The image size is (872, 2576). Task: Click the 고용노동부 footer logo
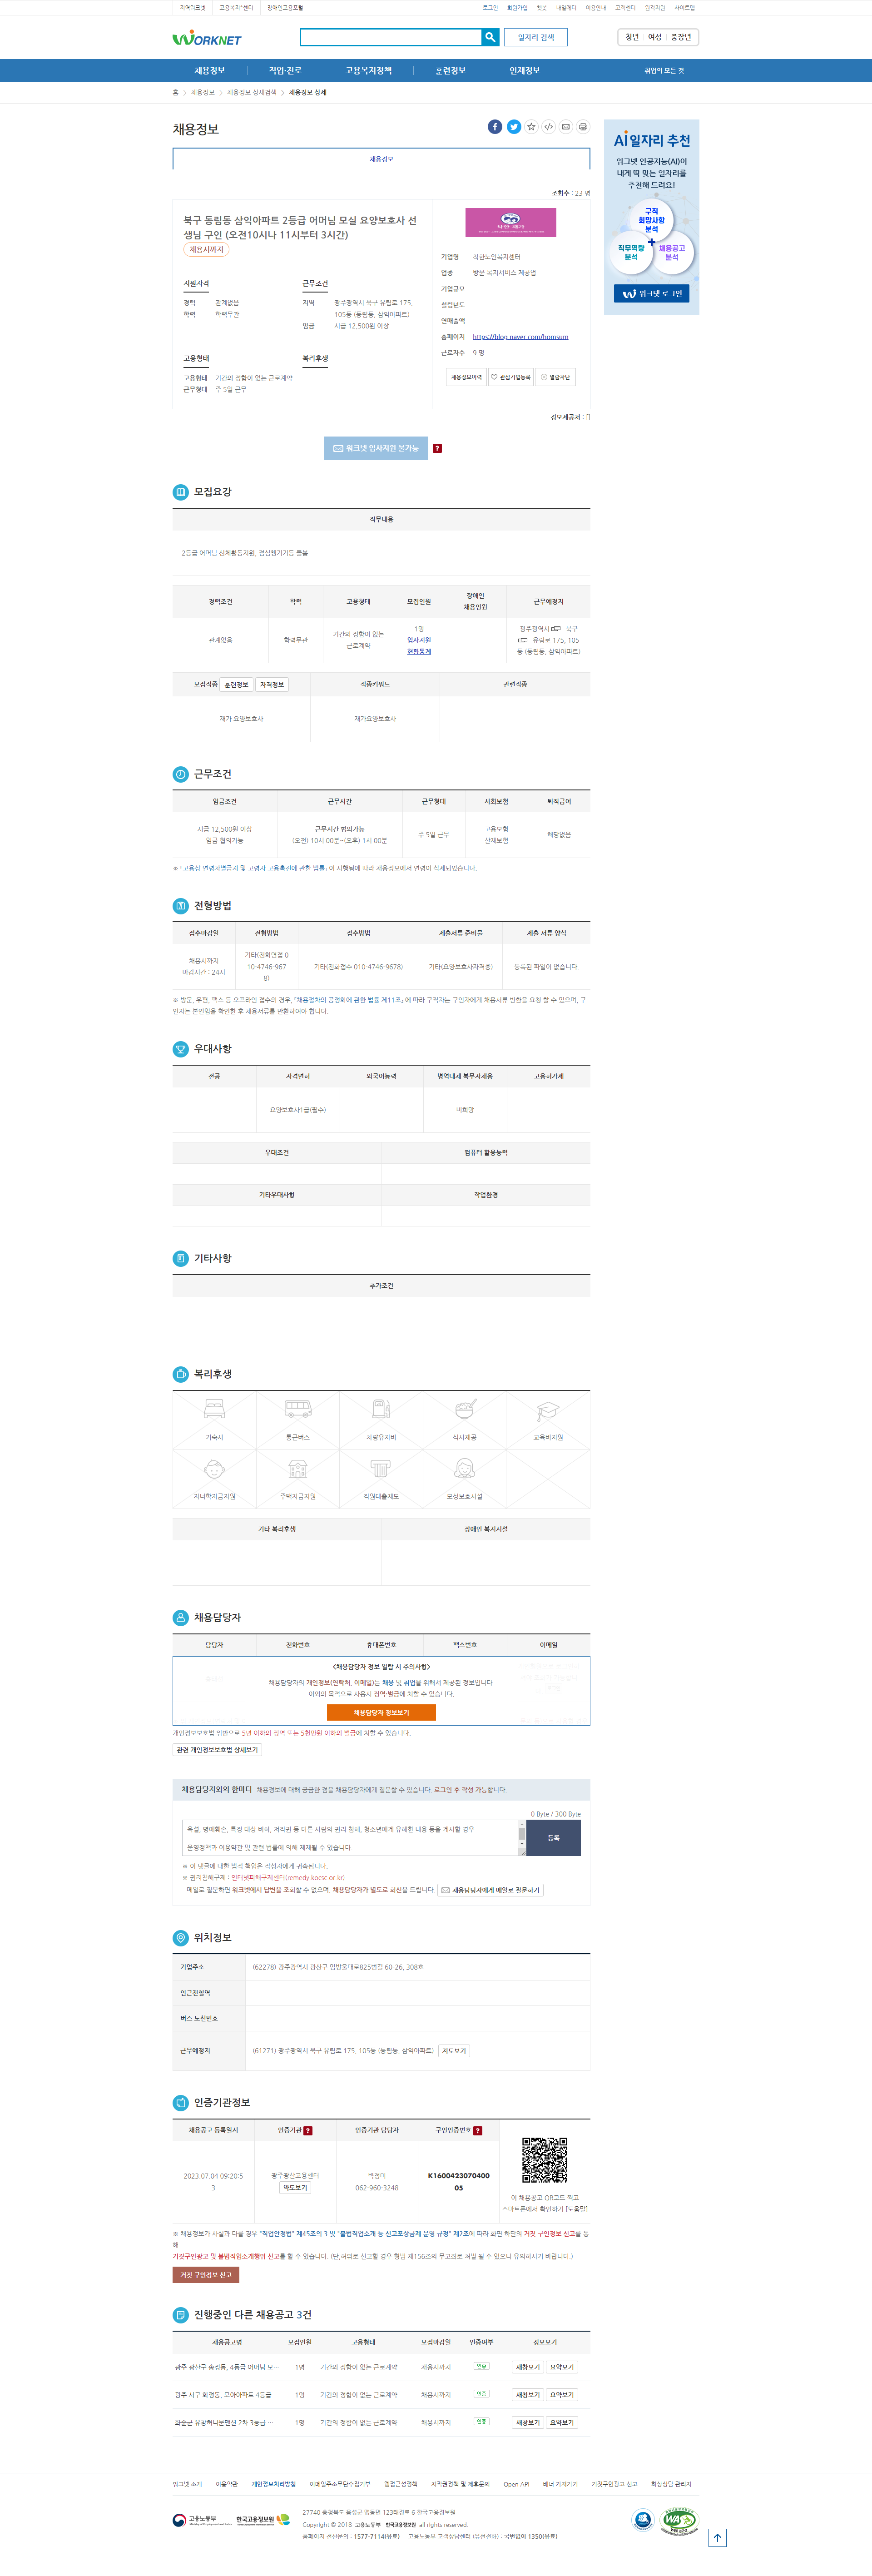[x=201, y=2520]
